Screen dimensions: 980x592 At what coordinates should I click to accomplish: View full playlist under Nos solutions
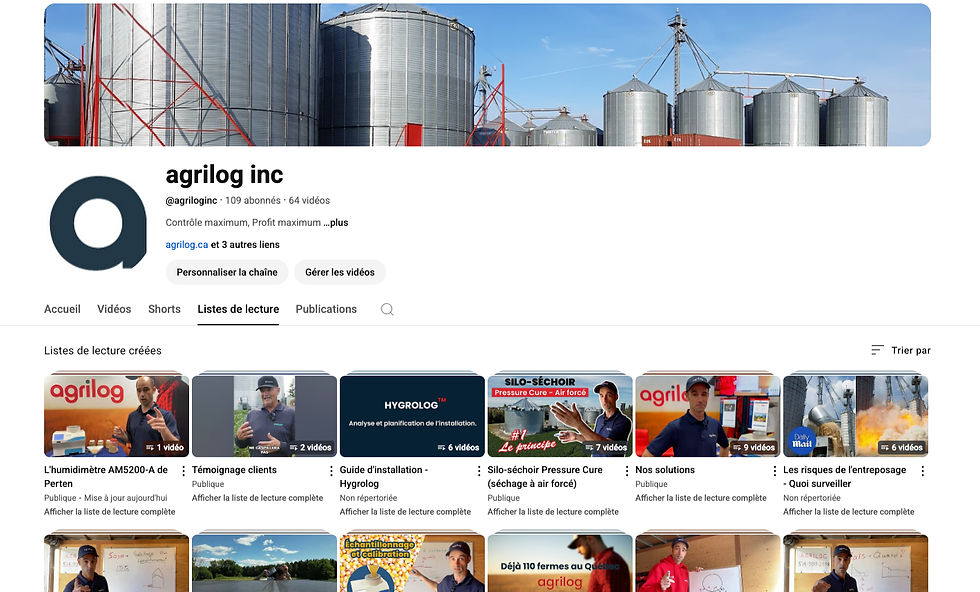click(701, 498)
